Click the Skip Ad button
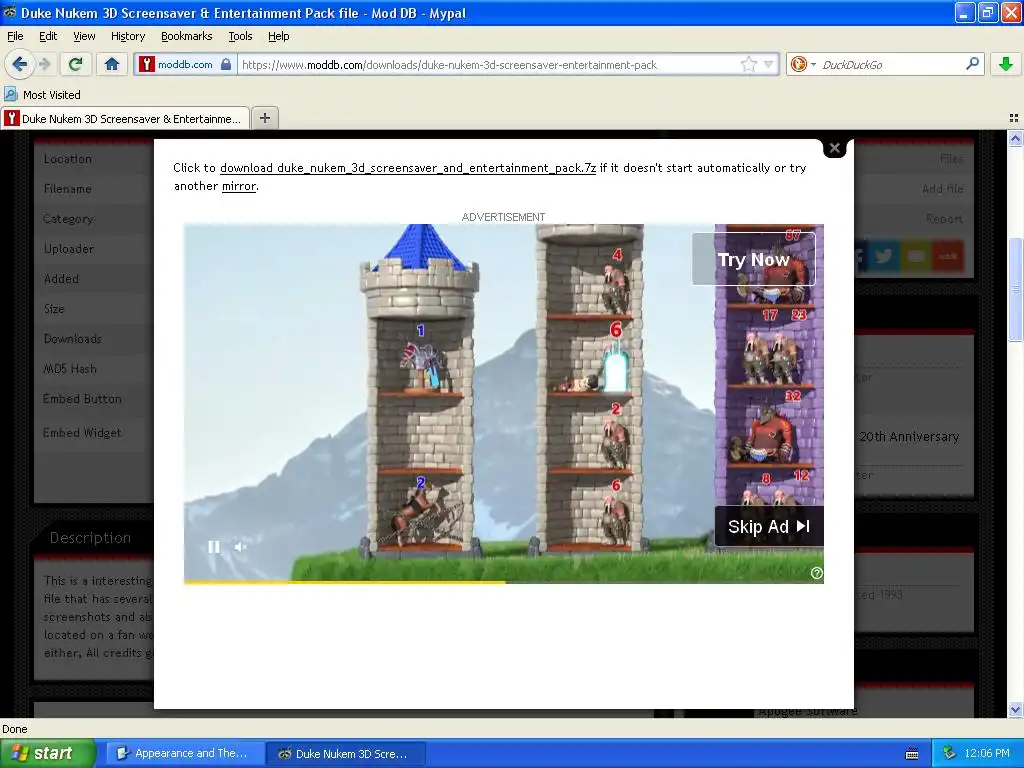This screenshot has height=768, width=1024. [x=769, y=526]
